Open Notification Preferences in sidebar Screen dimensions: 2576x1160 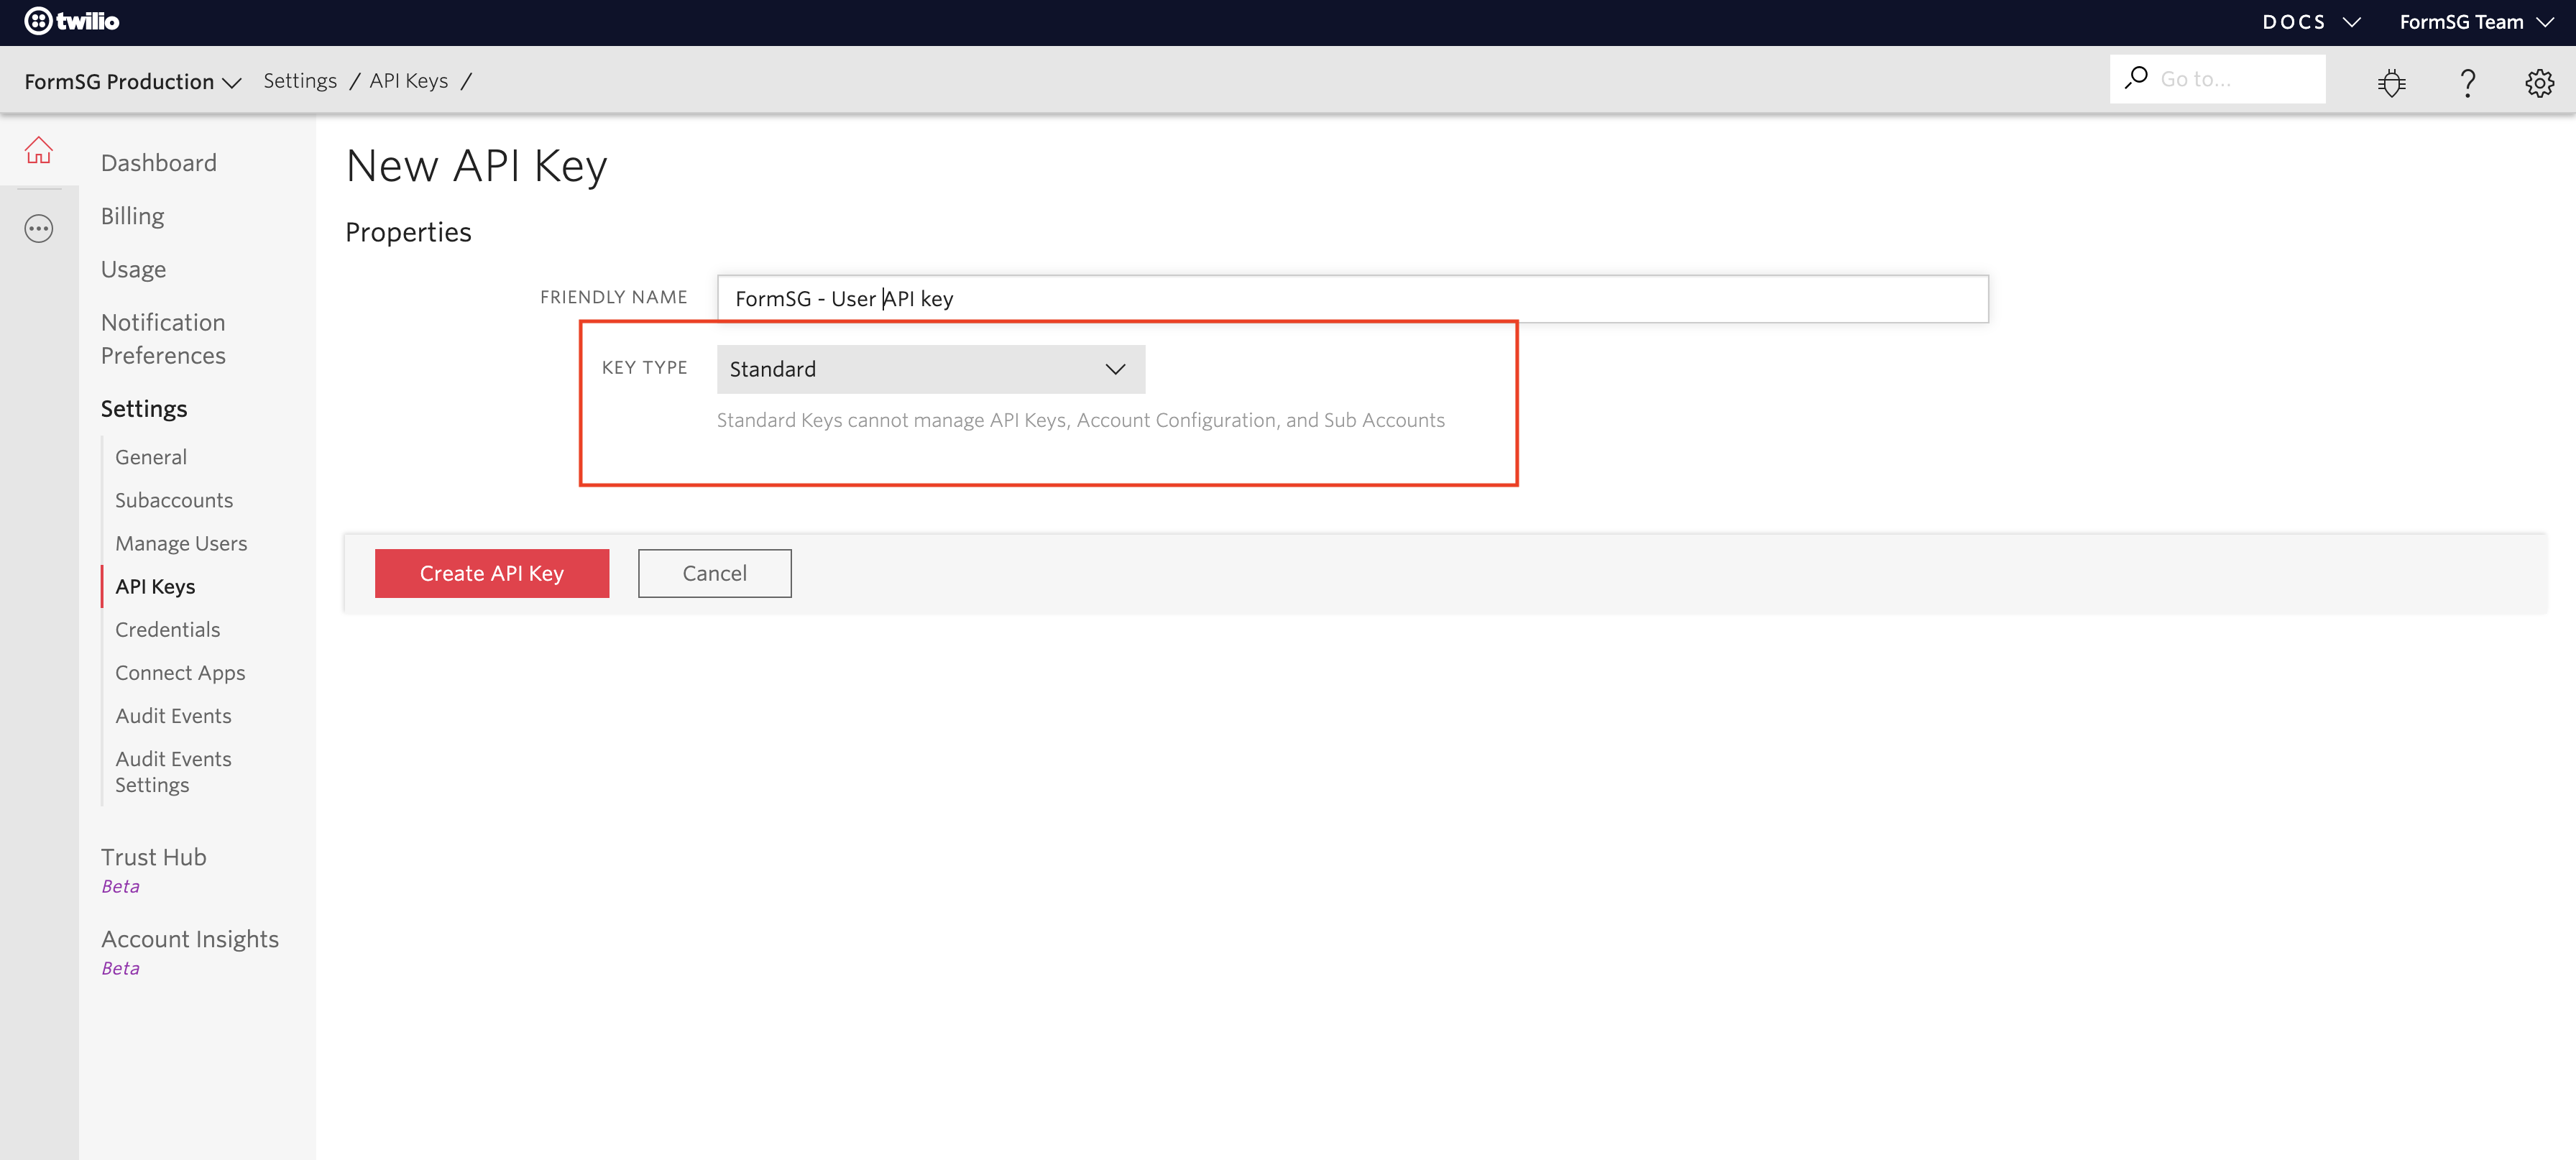tap(163, 339)
